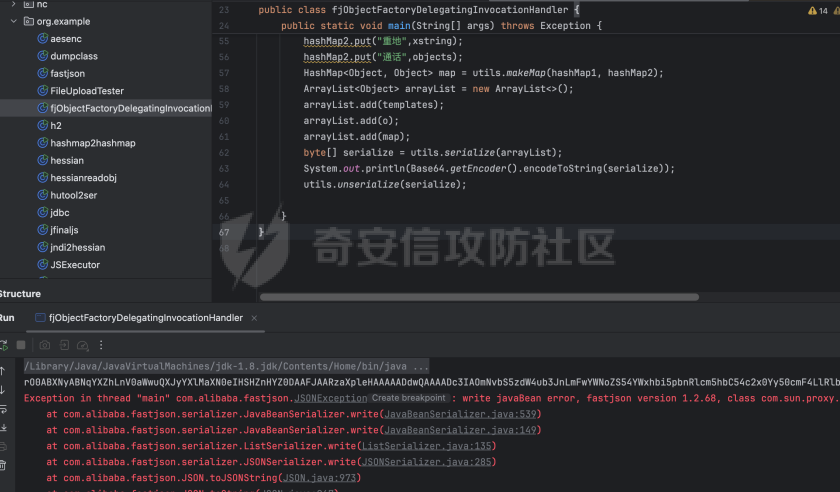Click the org.example package folder icon
Screen dimensions: 840x492
[x=29, y=21]
